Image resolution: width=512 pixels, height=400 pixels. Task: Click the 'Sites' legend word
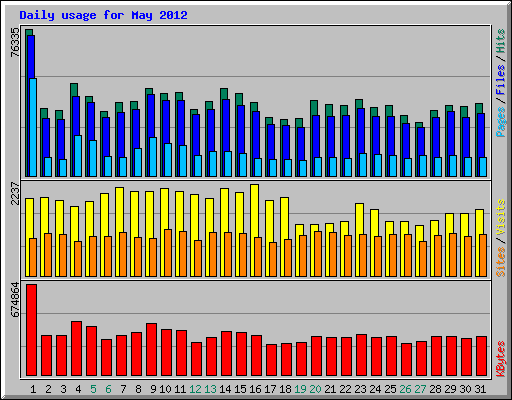coord(501,262)
